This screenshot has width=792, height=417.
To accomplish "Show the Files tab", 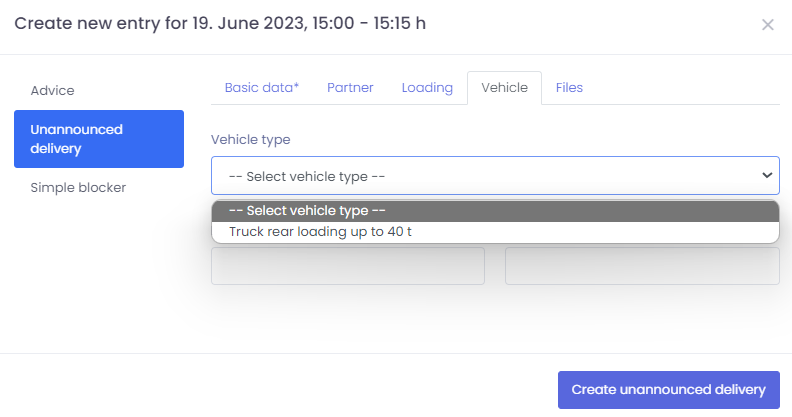I will tap(569, 88).
